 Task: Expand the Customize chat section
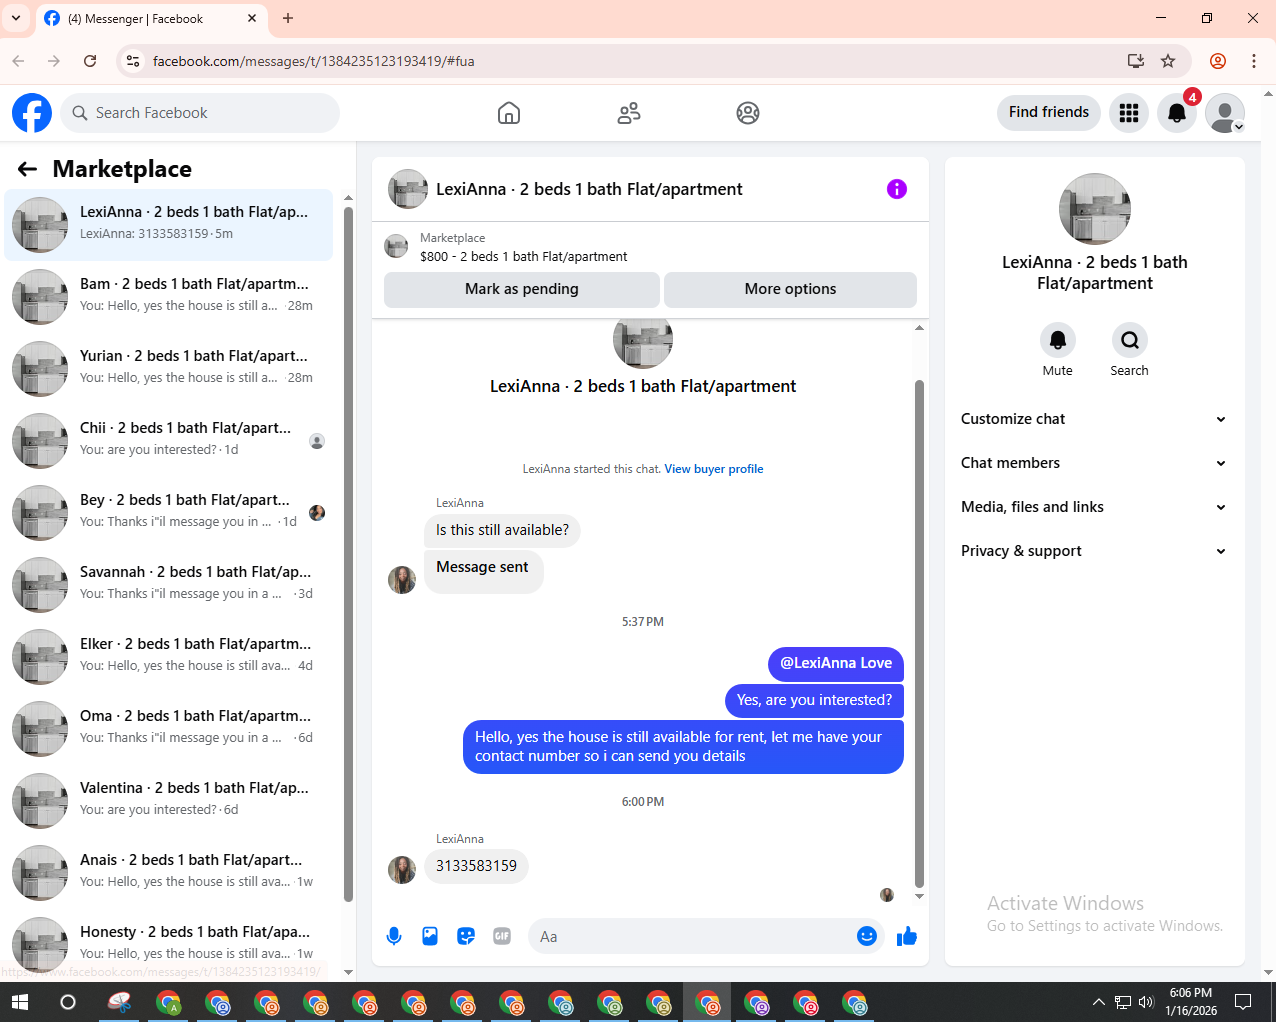[1094, 419]
